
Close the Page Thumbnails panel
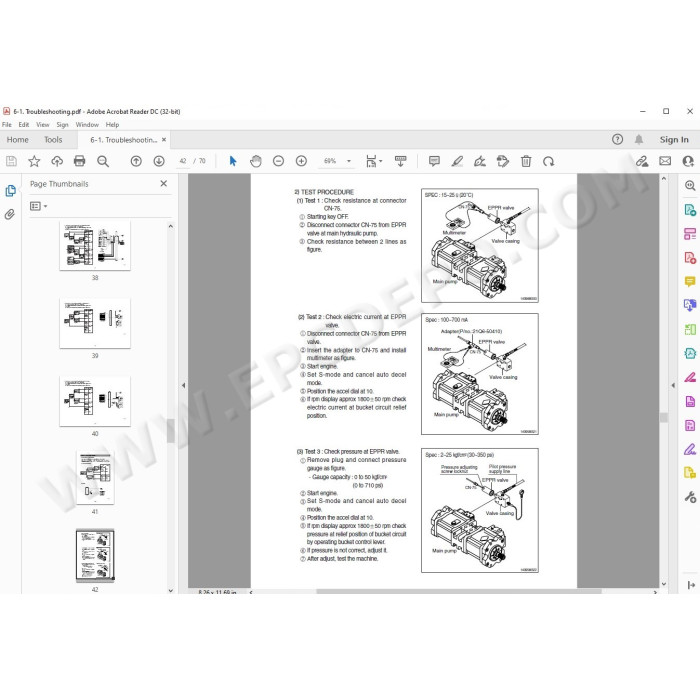point(164,183)
